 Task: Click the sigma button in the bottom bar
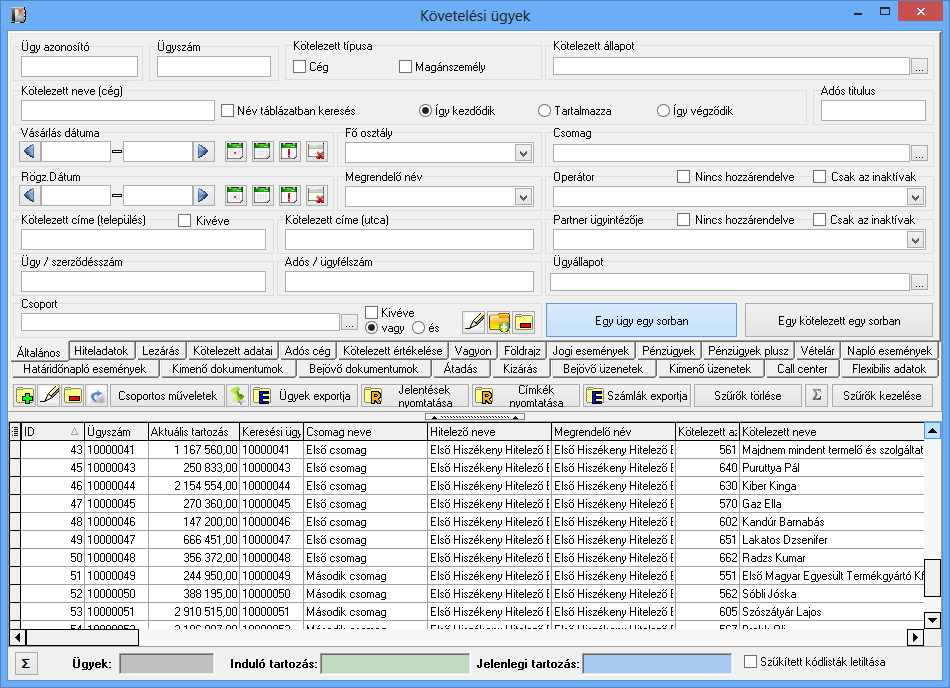coord(25,663)
